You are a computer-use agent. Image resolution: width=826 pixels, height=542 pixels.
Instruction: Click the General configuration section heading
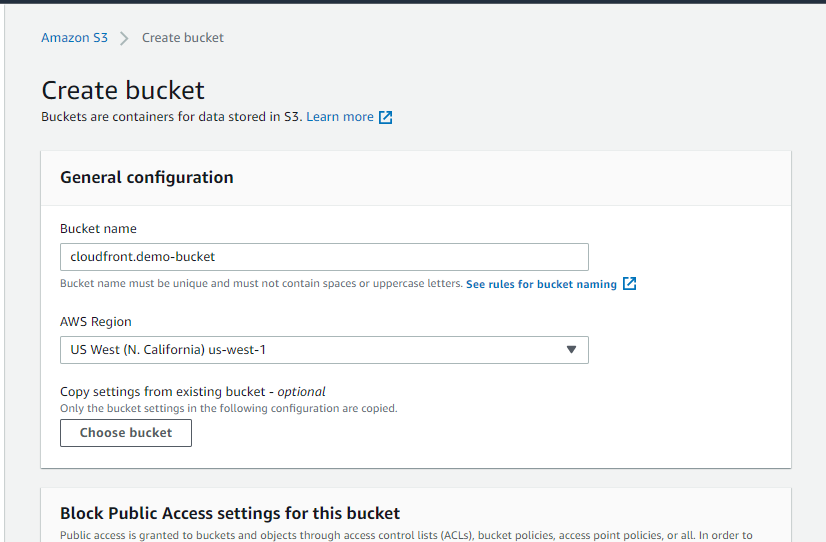147,177
